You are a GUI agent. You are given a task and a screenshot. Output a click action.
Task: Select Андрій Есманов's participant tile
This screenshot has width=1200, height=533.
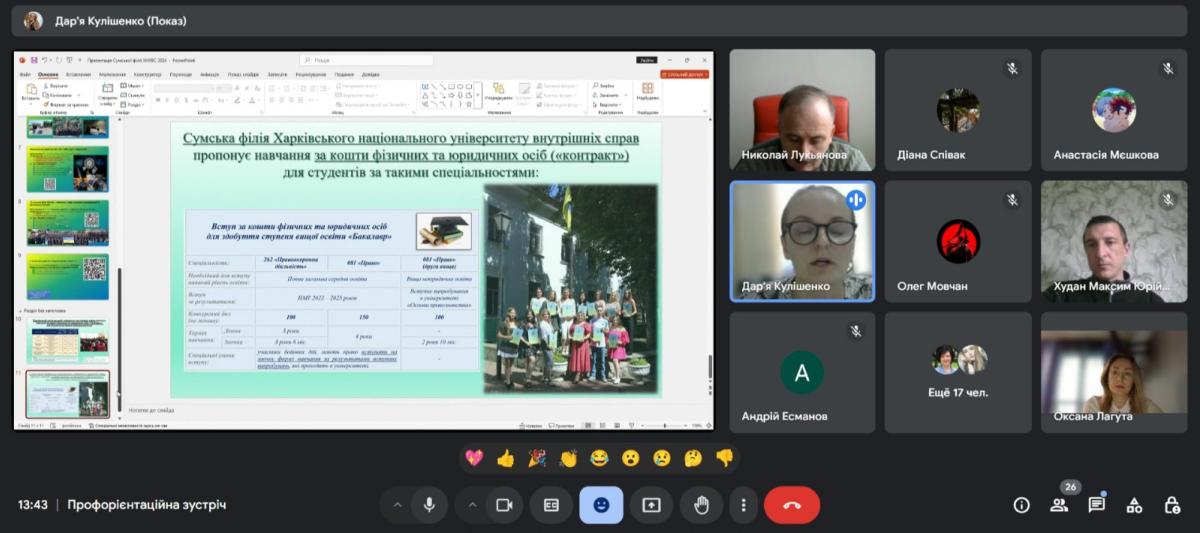pyautogui.click(x=802, y=372)
